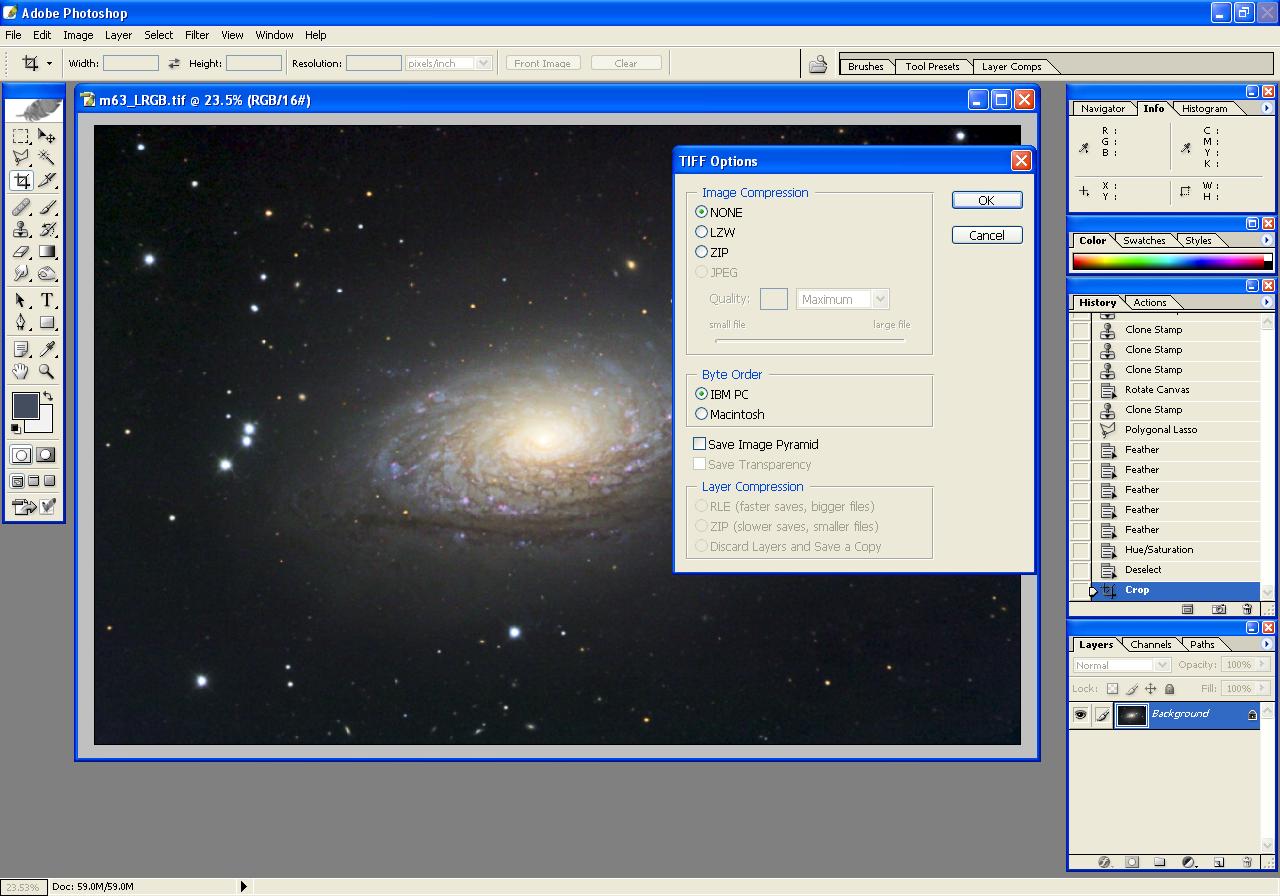Select the Magic Wand tool
1280x896 pixels.
[47, 158]
